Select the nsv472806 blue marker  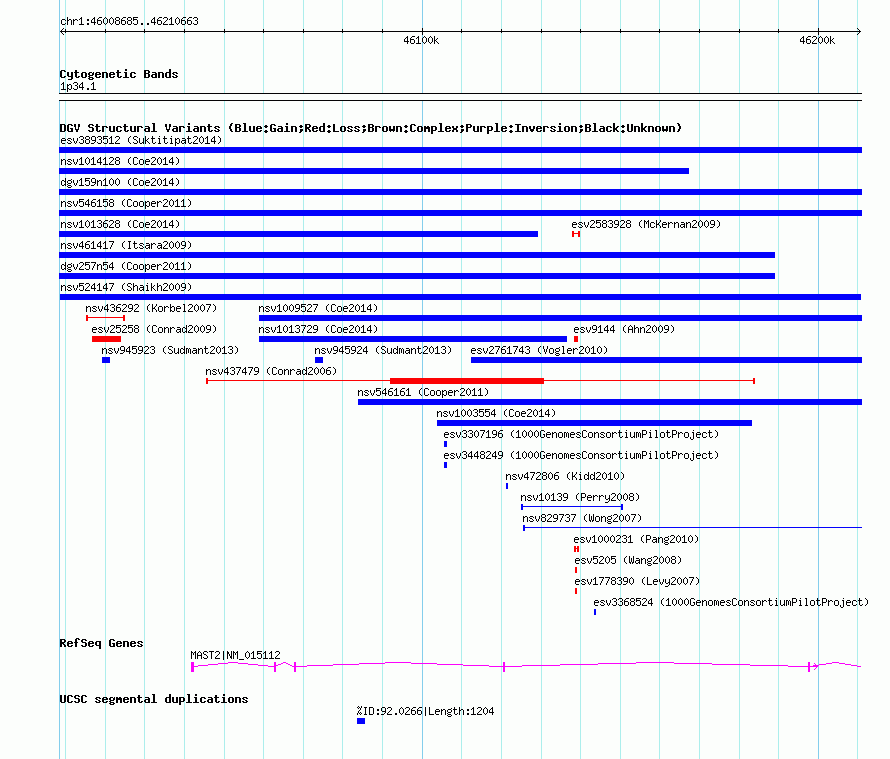coord(507,486)
